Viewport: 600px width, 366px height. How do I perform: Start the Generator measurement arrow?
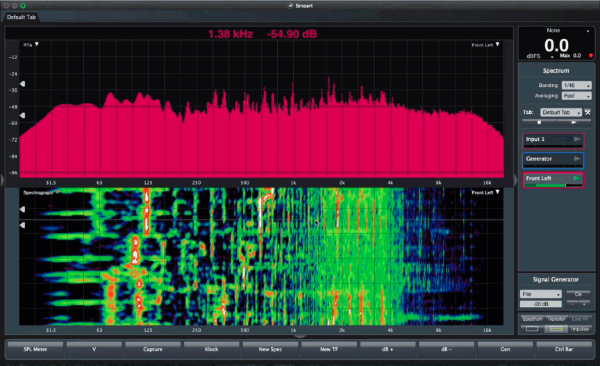click(577, 158)
